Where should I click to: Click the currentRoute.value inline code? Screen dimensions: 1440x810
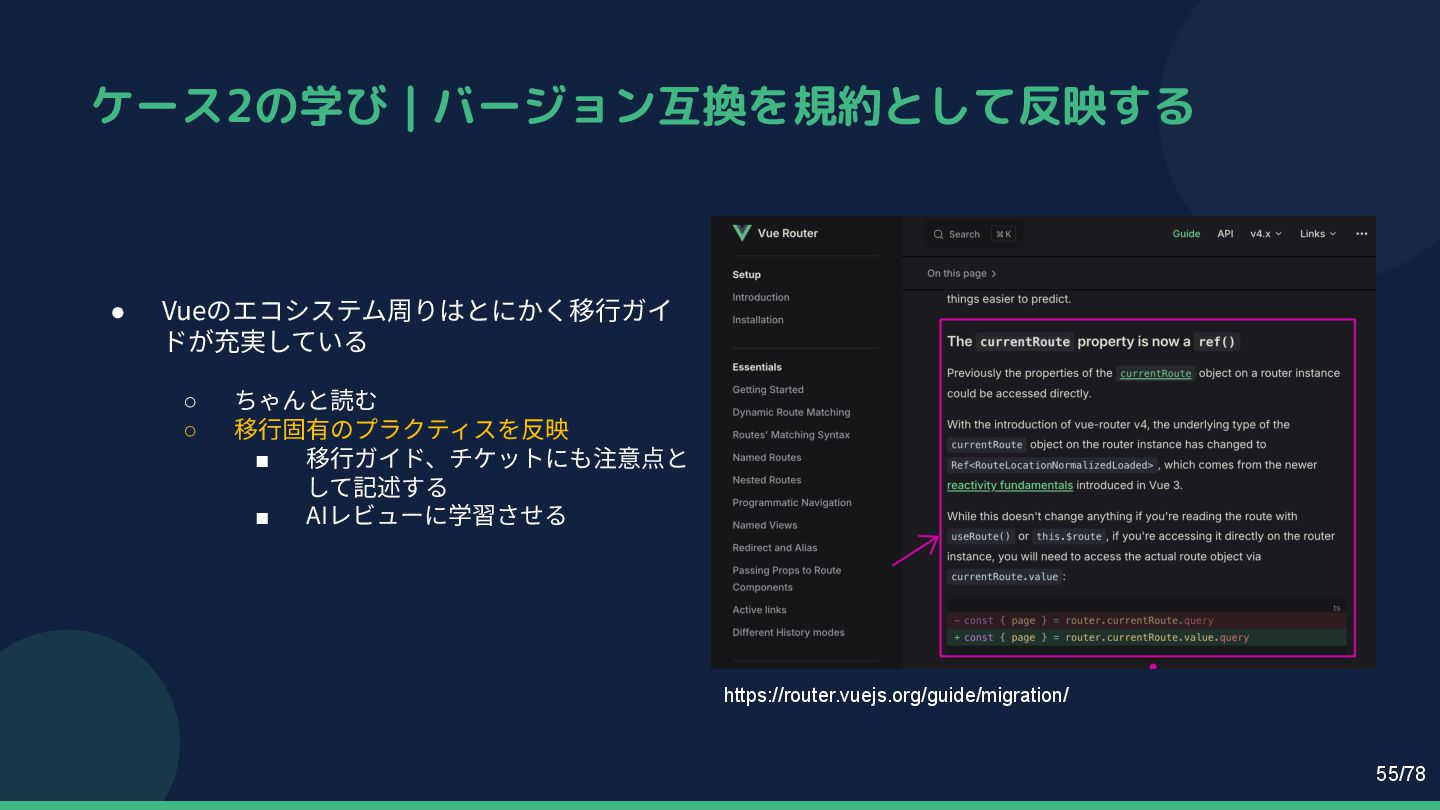1004,577
